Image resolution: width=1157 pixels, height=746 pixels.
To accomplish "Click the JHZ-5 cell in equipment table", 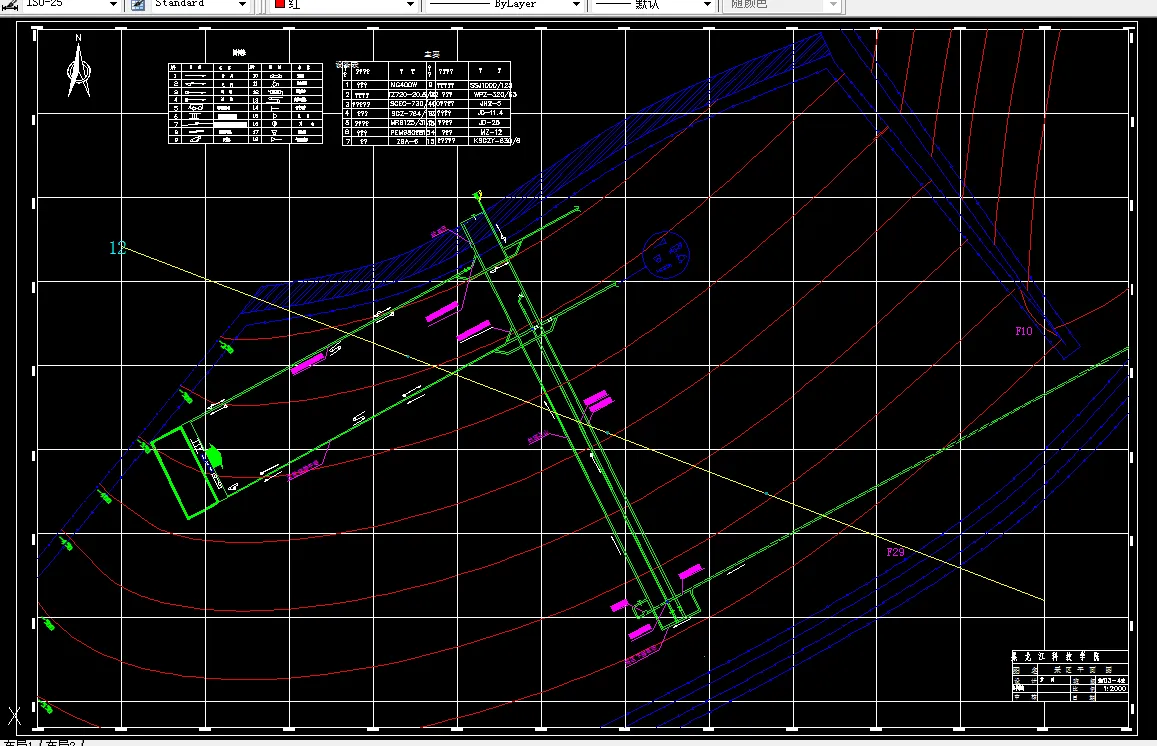I will click(x=491, y=104).
